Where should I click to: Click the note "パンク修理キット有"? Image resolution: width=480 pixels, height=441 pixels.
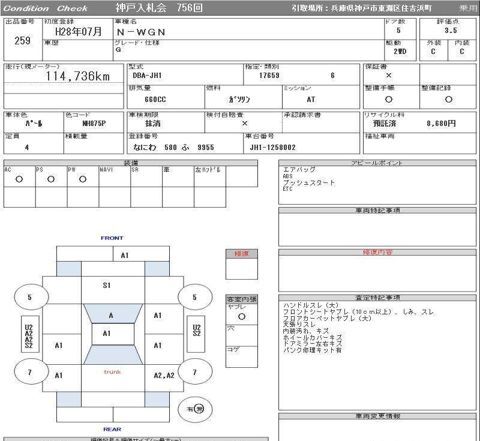click(x=312, y=350)
